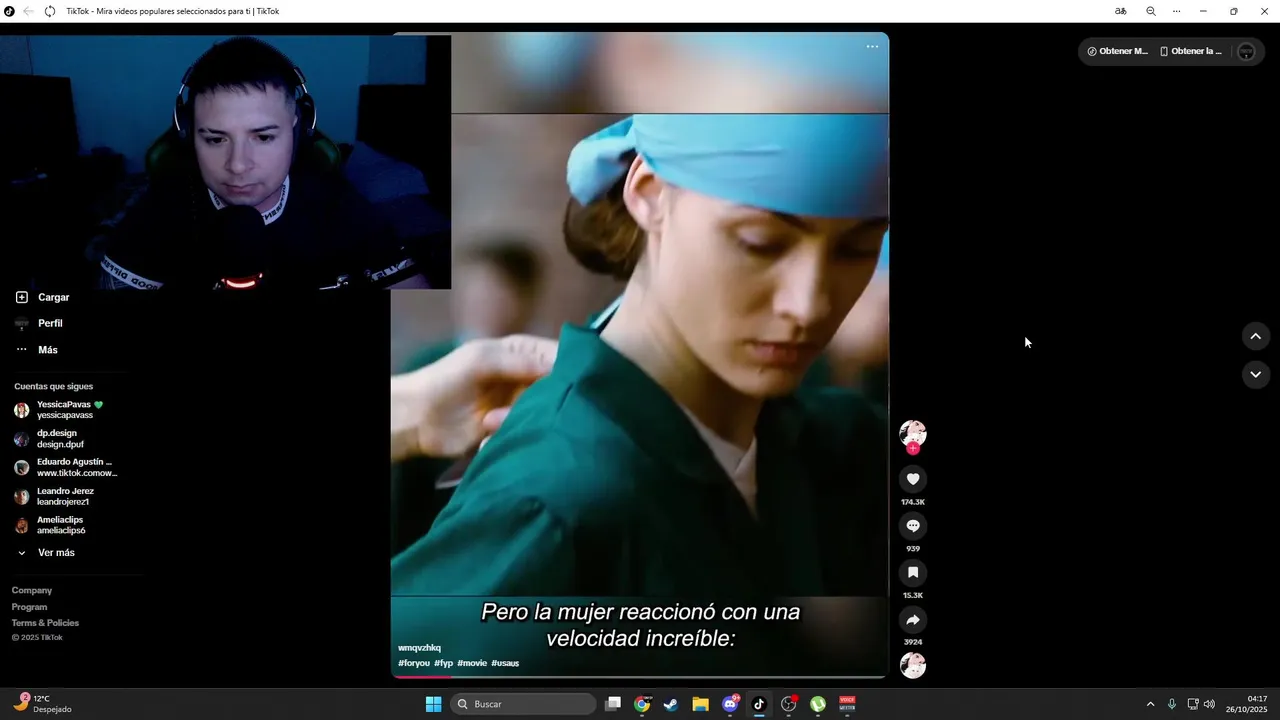Click #foryou hashtag
The height and width of the screenshot is (720, 1280).
pyautogui.click(x=414, y=663)
